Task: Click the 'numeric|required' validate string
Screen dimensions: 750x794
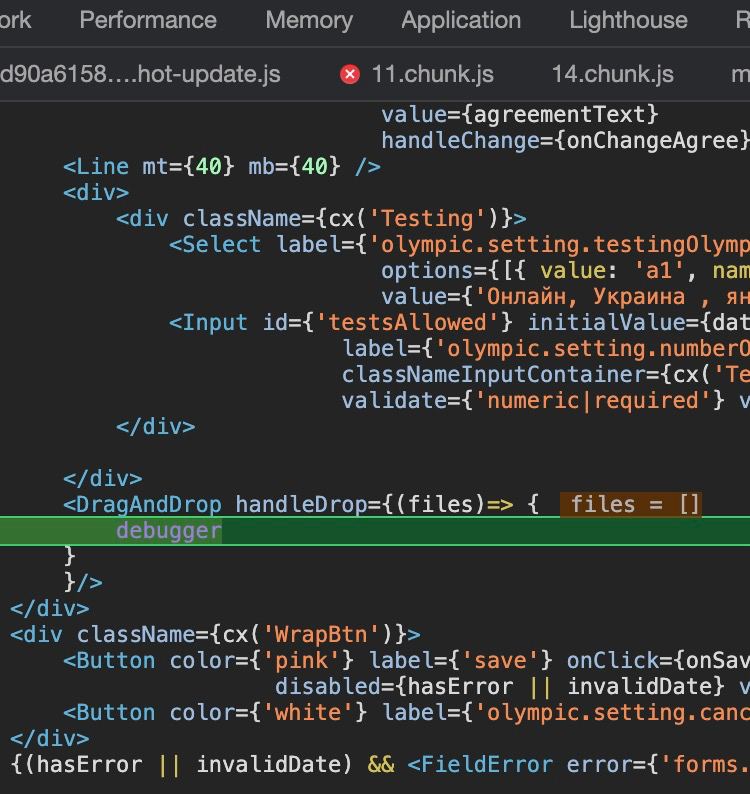Action: (593, 401)
